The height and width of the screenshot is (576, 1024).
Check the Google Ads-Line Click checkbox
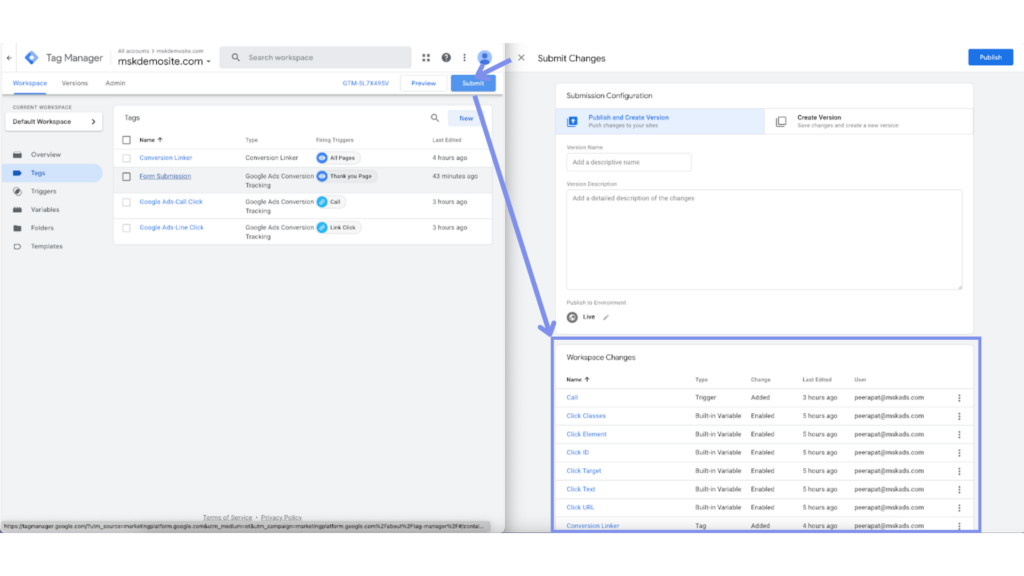[x=127, y=227]
